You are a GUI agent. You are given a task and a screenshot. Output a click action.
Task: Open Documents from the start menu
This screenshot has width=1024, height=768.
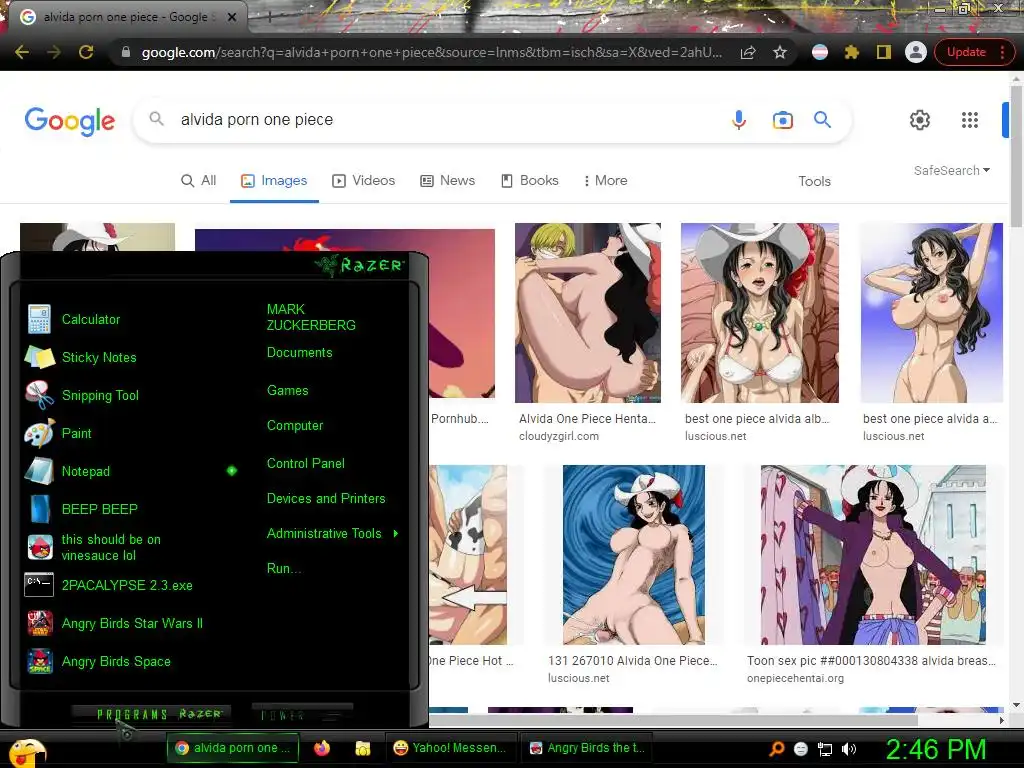[300, 353]
